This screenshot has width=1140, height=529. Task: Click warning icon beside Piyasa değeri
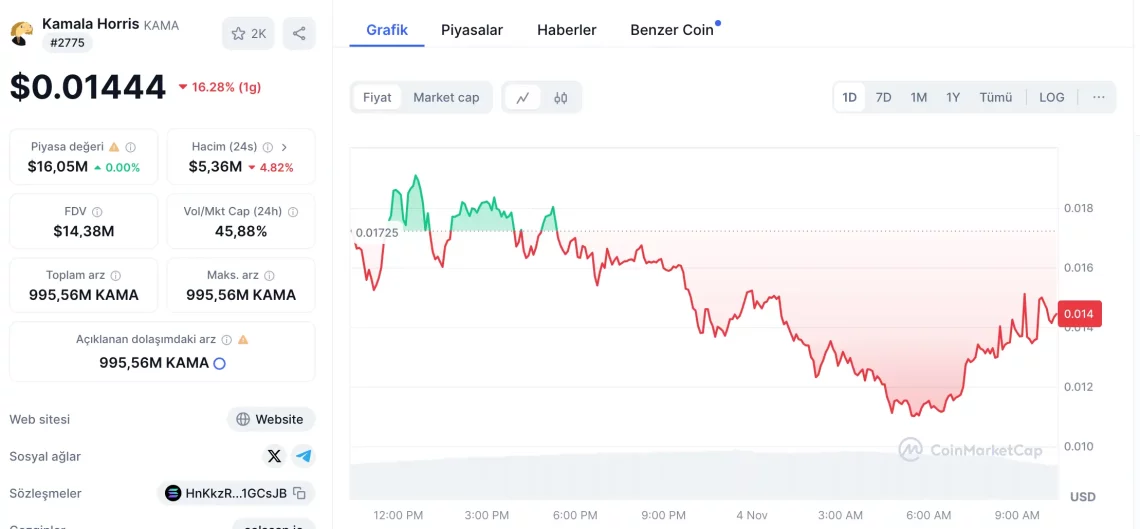coord(114,147)
